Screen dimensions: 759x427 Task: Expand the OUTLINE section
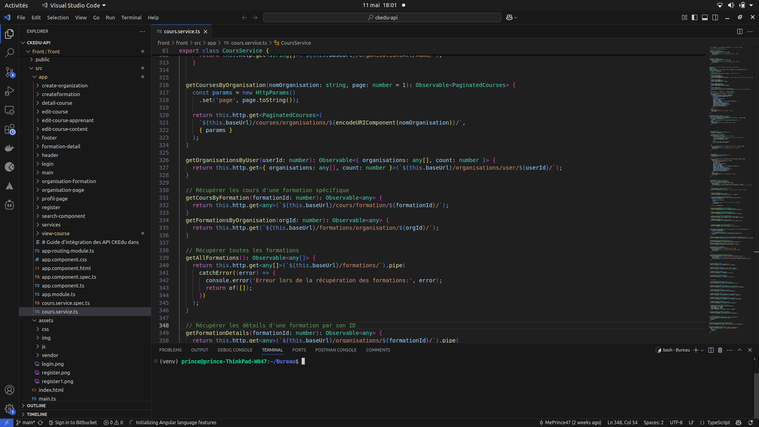click(36, 406)
